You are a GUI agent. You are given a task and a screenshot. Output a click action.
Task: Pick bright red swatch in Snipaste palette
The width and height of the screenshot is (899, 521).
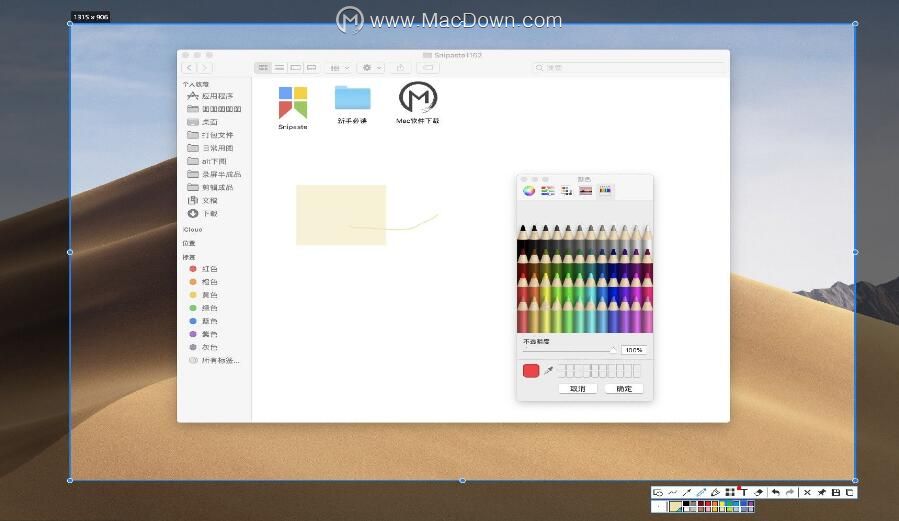click(708, 504)
